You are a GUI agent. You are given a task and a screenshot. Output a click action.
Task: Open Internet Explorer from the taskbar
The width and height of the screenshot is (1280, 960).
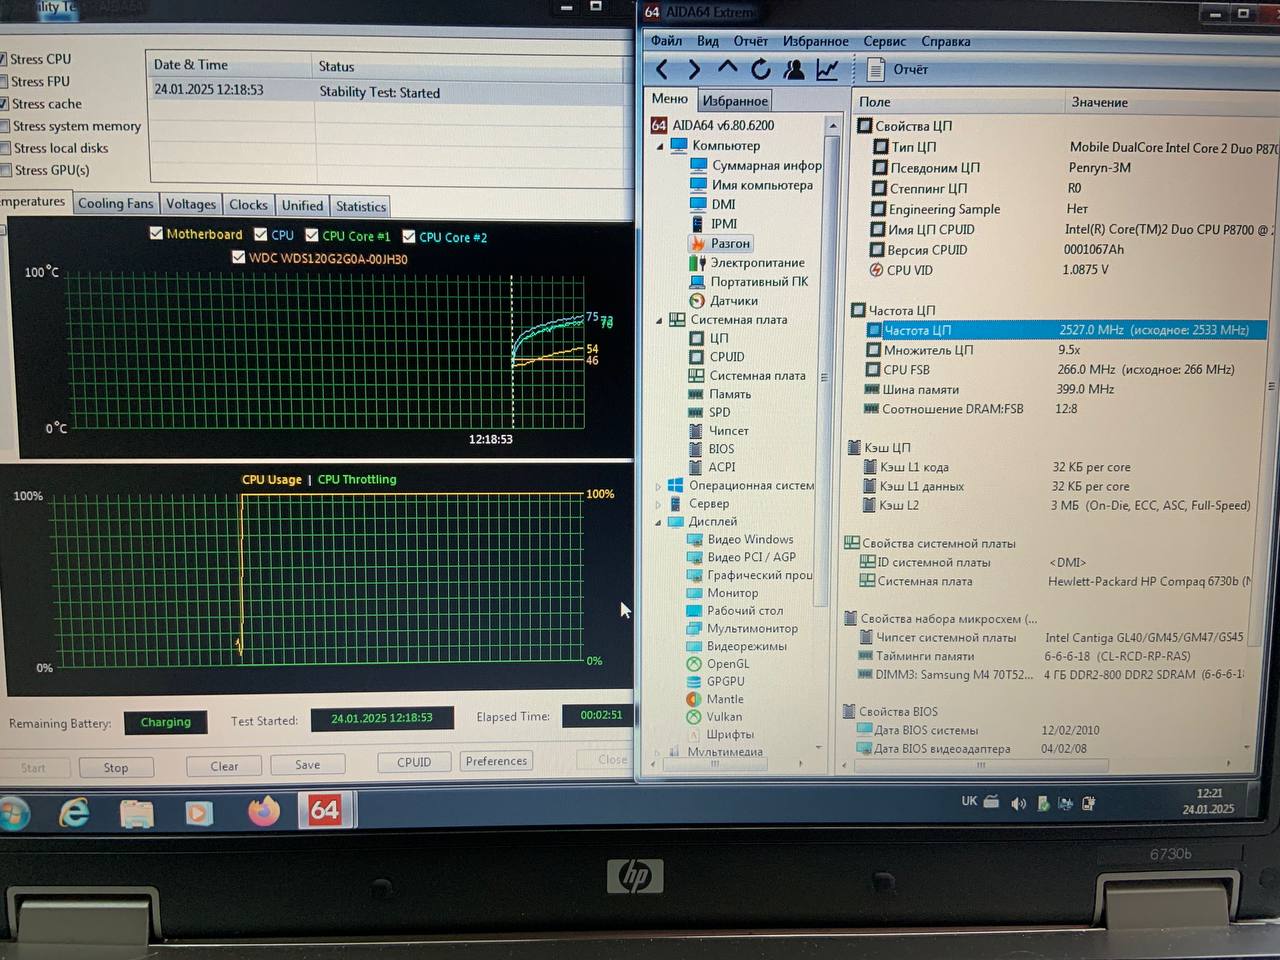click(74, 813)
